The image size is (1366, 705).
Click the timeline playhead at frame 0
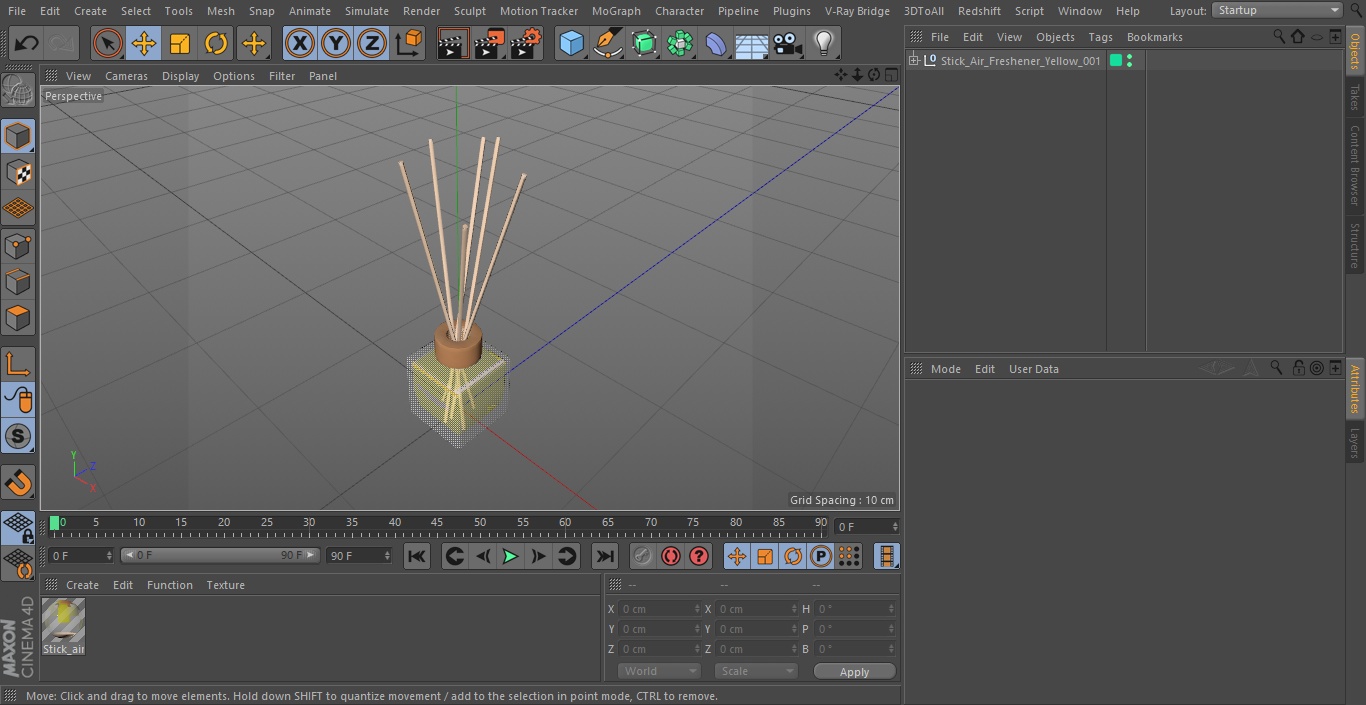(55, 523)
